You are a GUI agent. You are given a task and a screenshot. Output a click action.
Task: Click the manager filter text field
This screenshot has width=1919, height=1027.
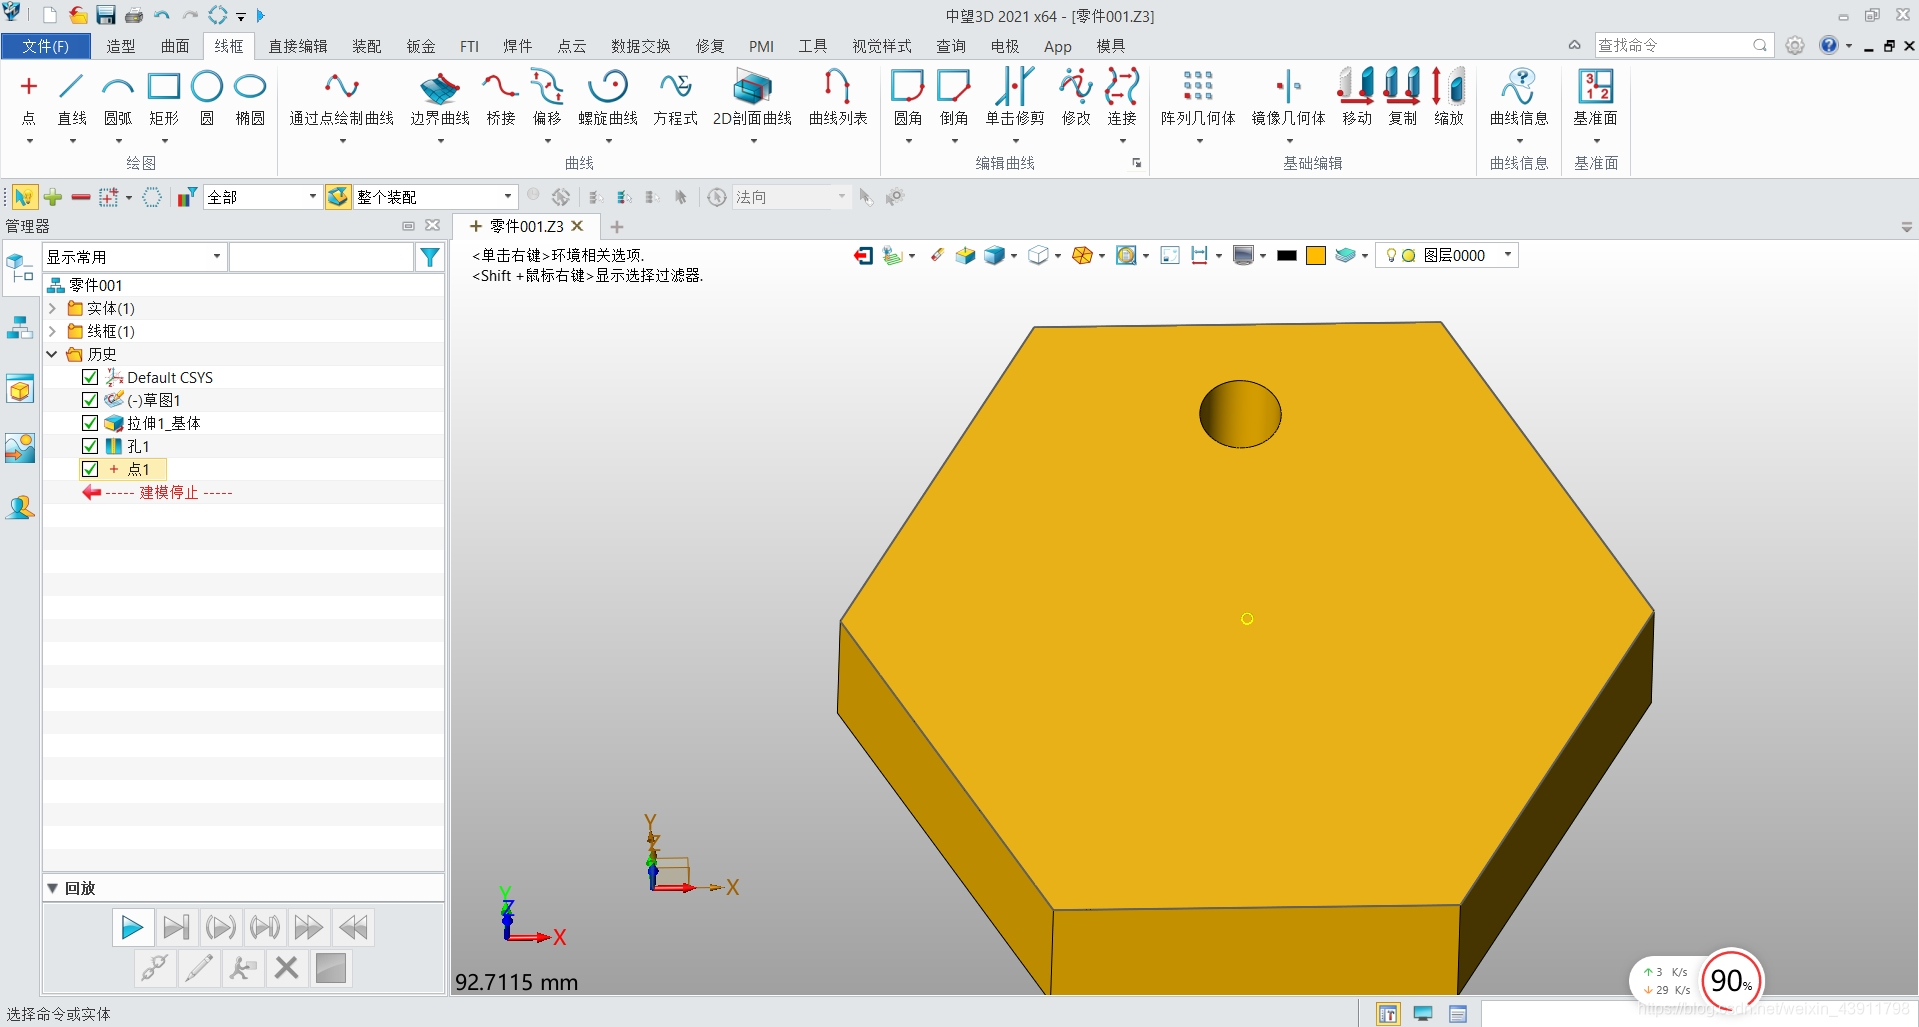(321, 257)
